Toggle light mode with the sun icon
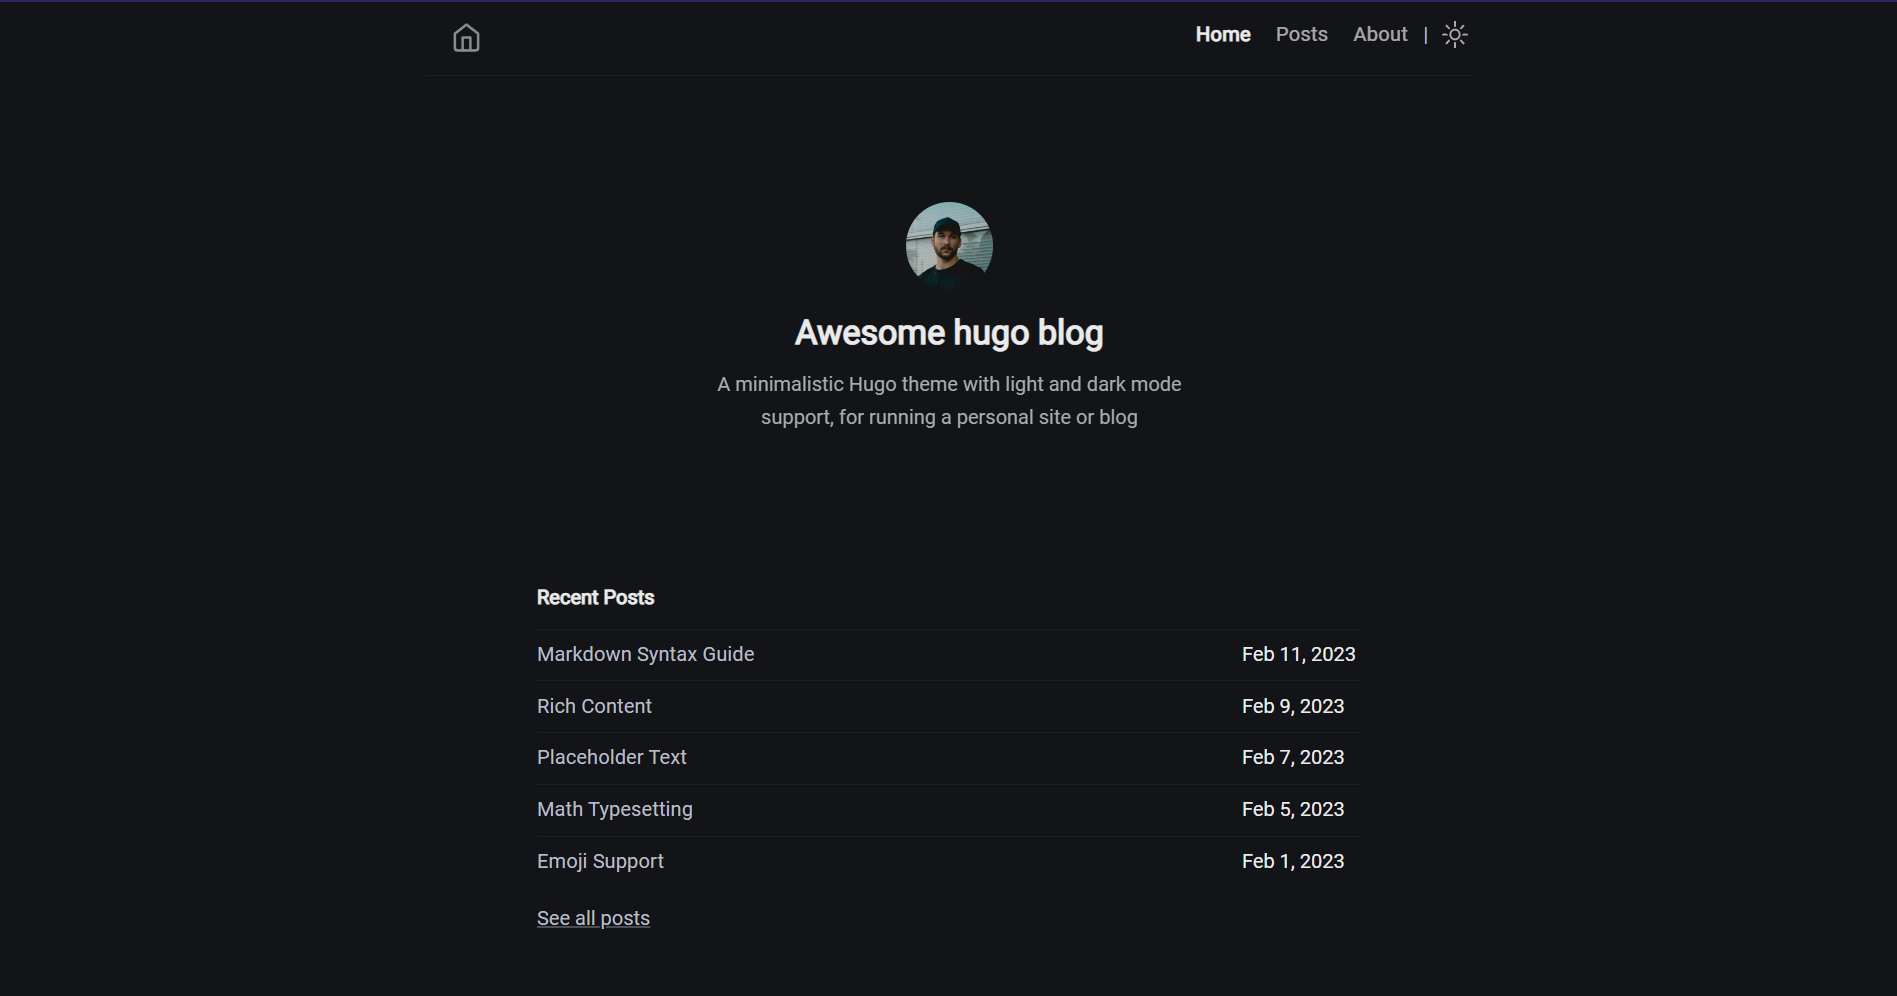The height and width of the screenshot is (996, 1897). (1455, 35)
